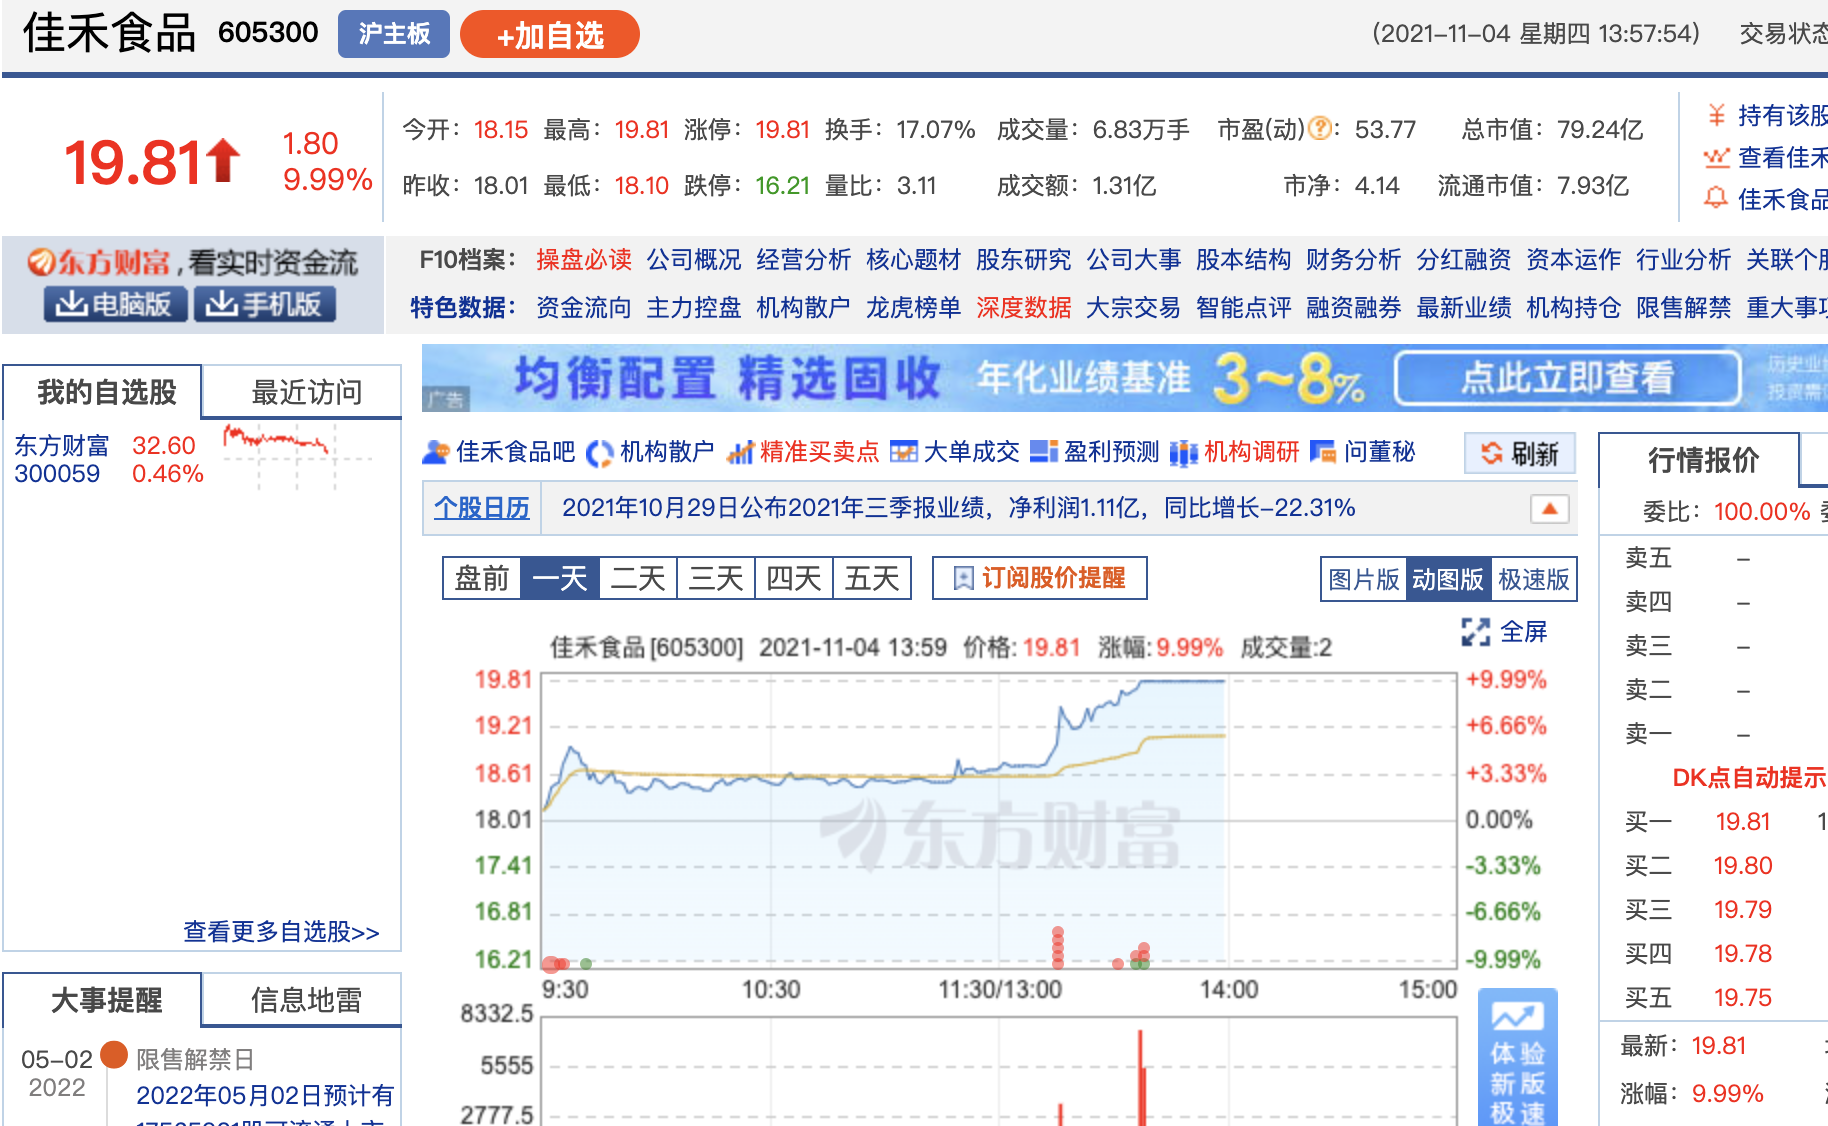Open the 机构散户 circular icon
Image resolution: width=1828 pixels, height=1126 pixels.
pyautogui.click(x=599, y=453)
